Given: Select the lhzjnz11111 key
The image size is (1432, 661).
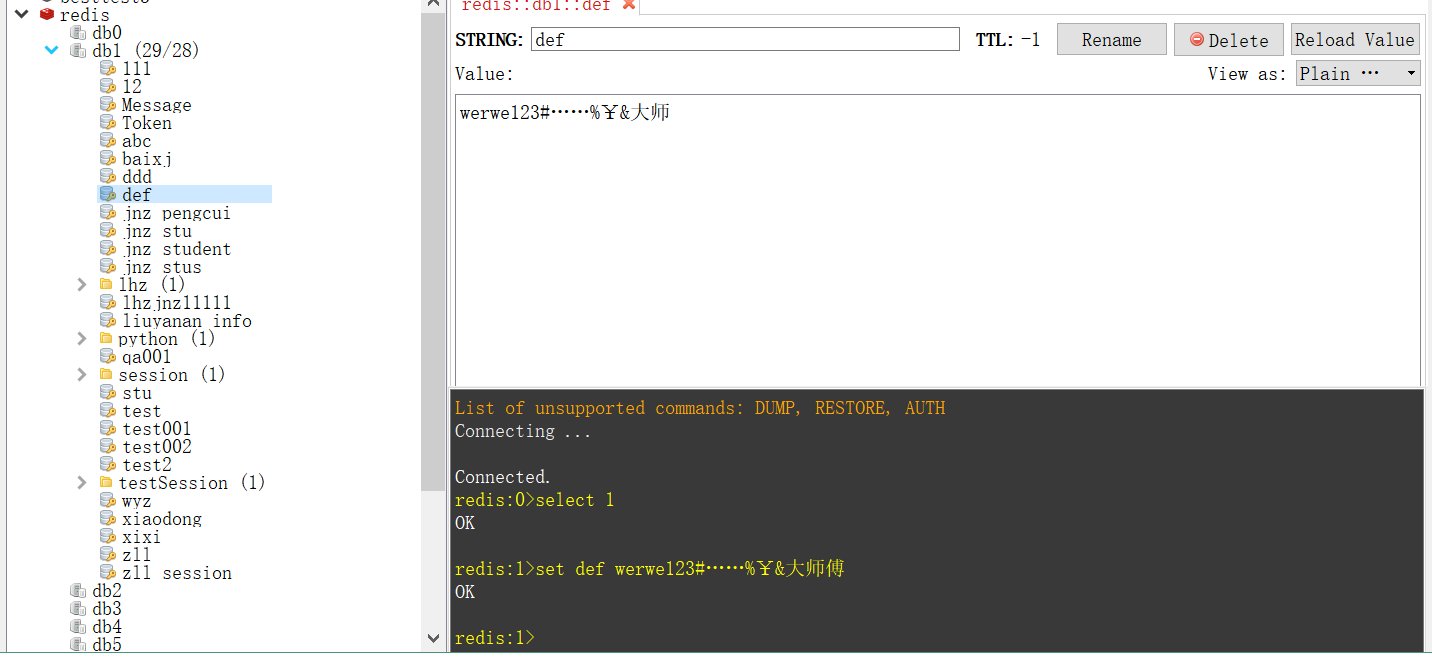Looking at the screenshot, I should [176, 303].
